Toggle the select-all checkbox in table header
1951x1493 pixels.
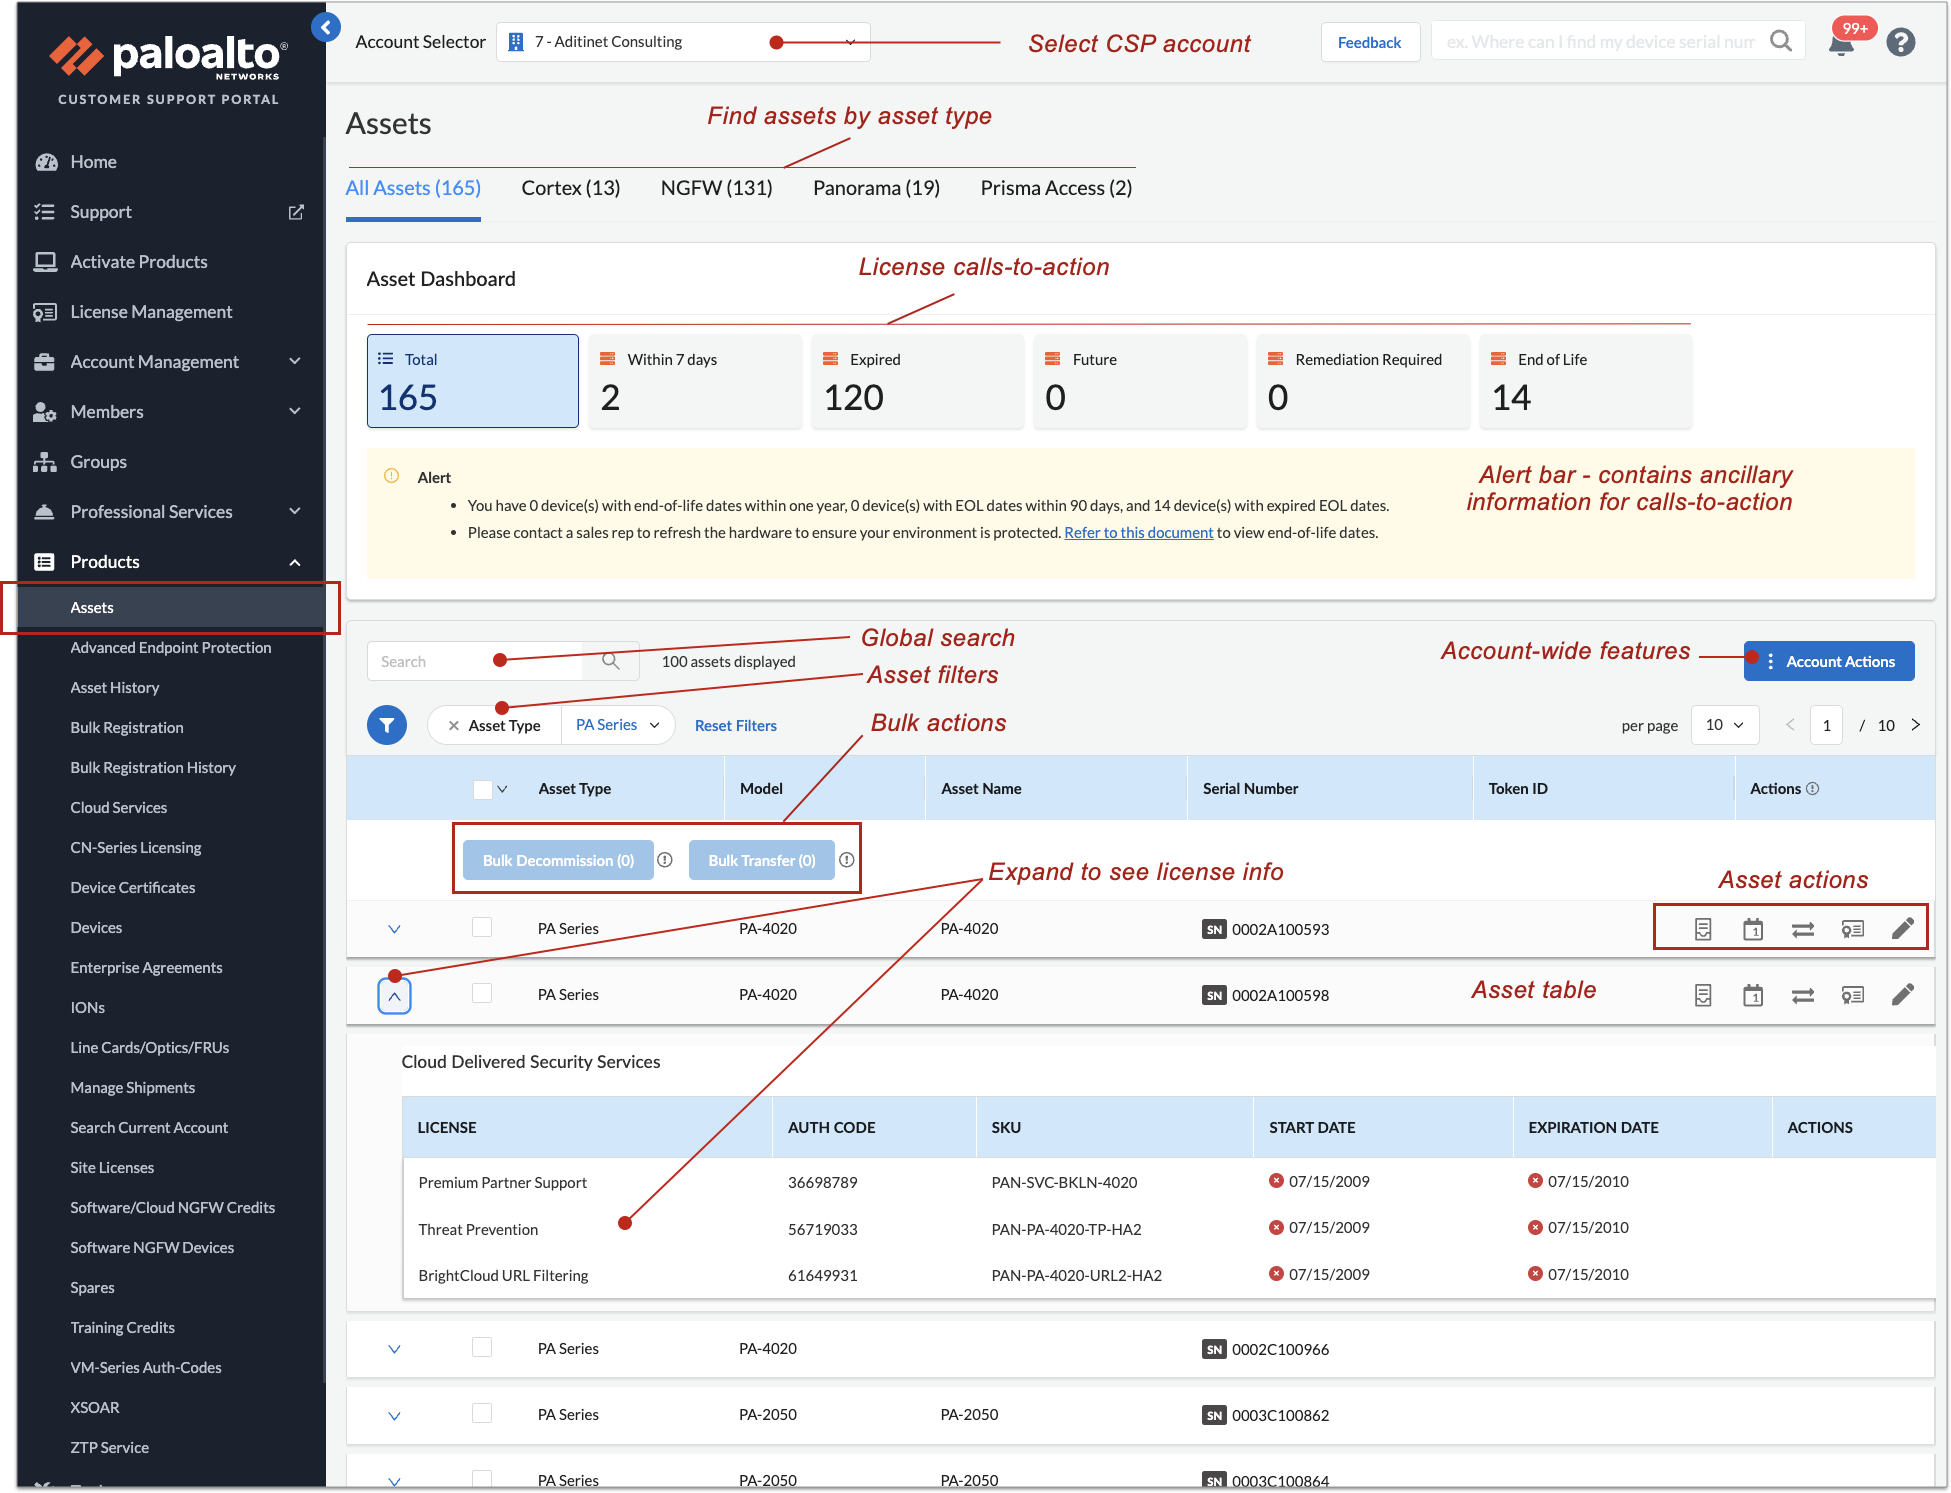click(x=482, y=789)
